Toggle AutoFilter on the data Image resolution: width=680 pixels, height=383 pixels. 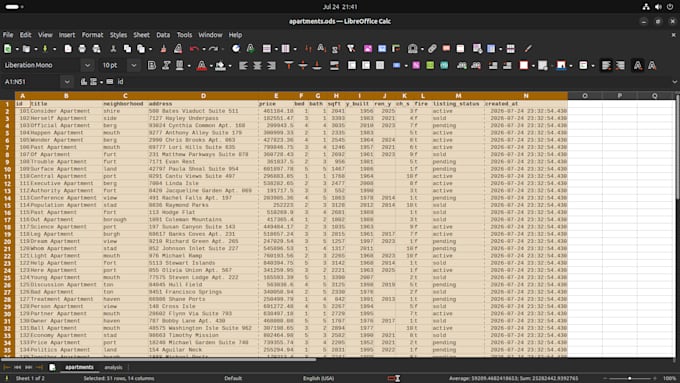pyautogui.click(x=351, y=49)
